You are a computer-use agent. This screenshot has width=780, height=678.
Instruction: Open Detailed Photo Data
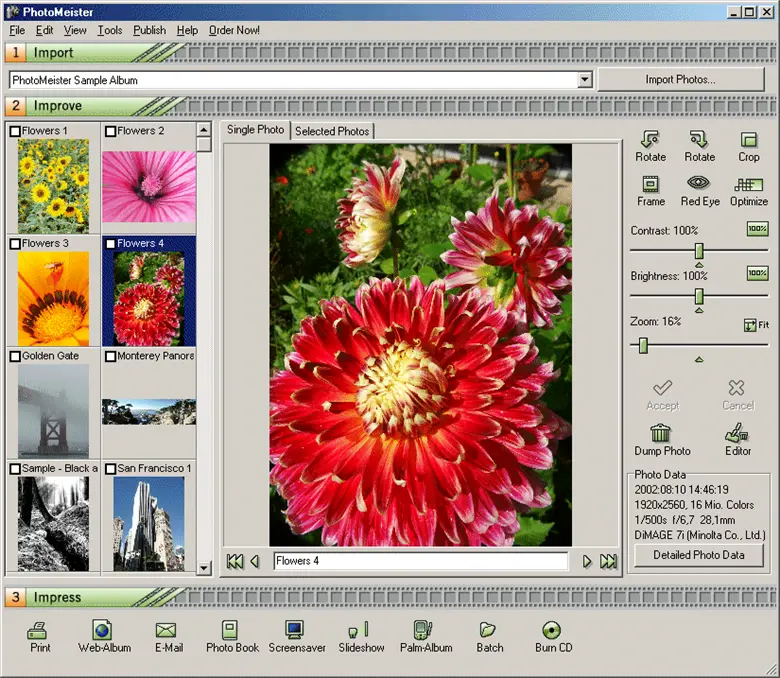pyautogui.click(x=698, y=555)
